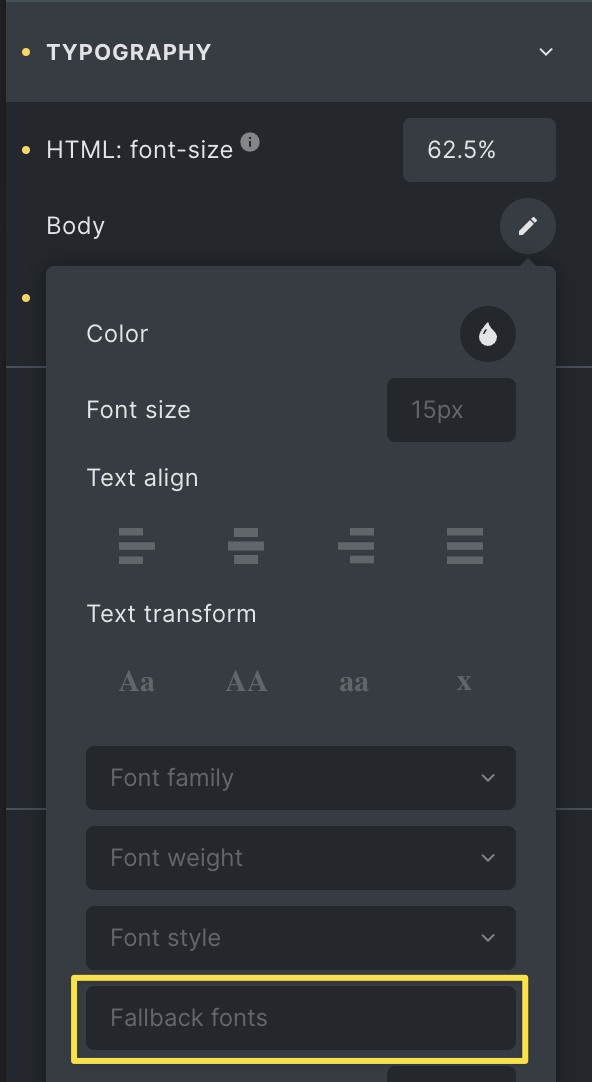
Task: Select right text align icon
Action: (356, 546)
